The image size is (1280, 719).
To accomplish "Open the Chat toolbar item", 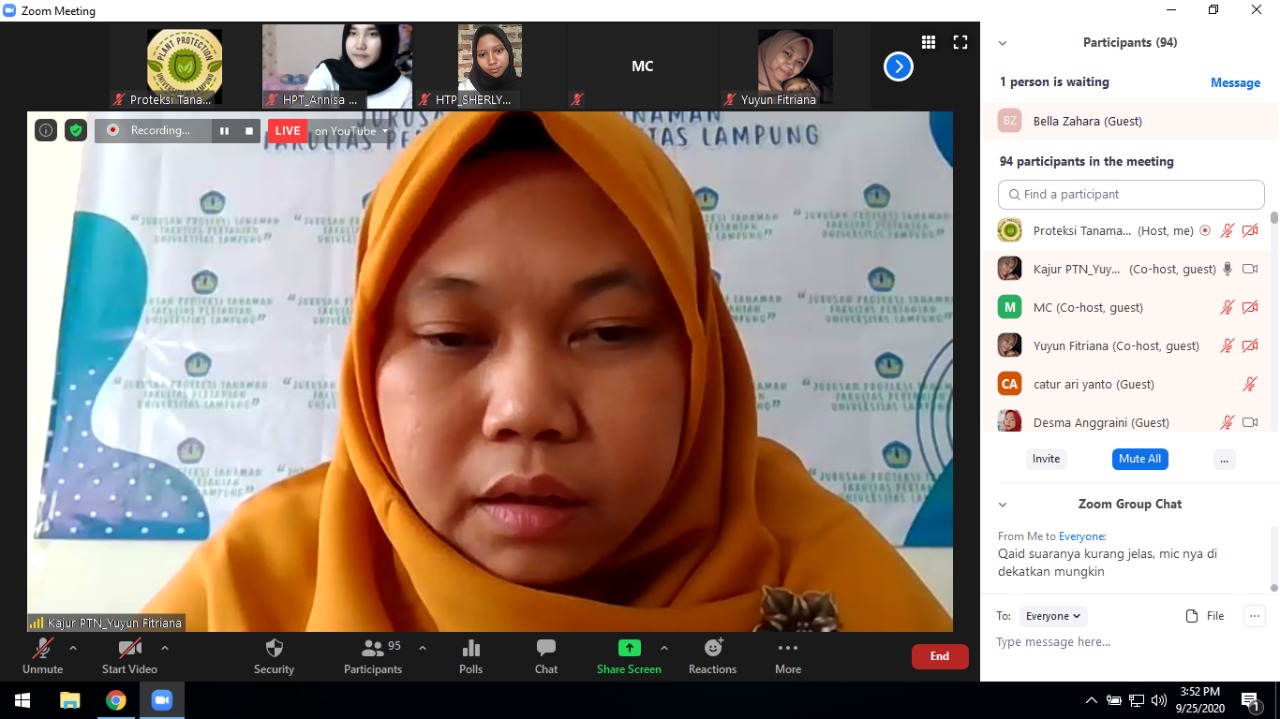I will click(x=546, y=649).
